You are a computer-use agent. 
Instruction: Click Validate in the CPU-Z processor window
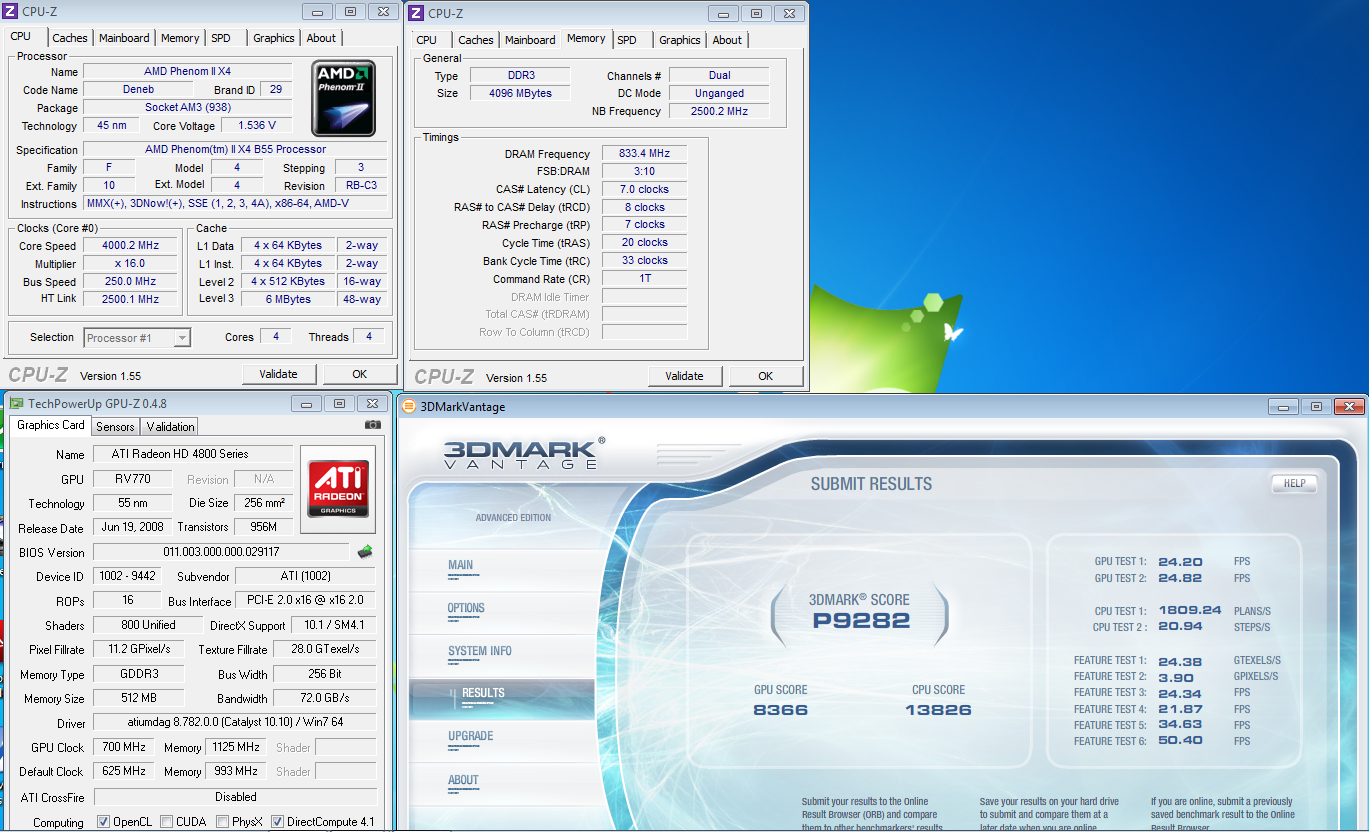pos(278,374)
